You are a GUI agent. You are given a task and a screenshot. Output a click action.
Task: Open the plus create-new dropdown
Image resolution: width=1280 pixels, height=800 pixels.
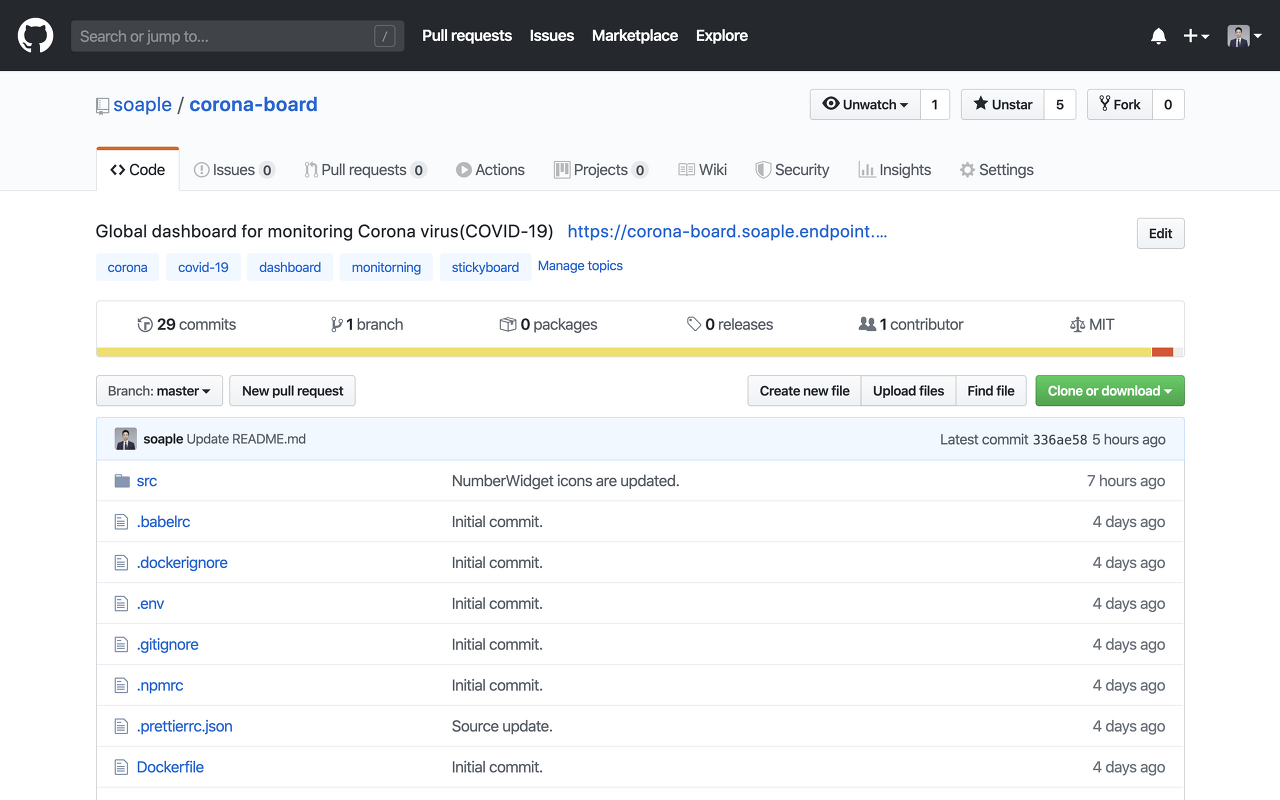coord(1196,36)
